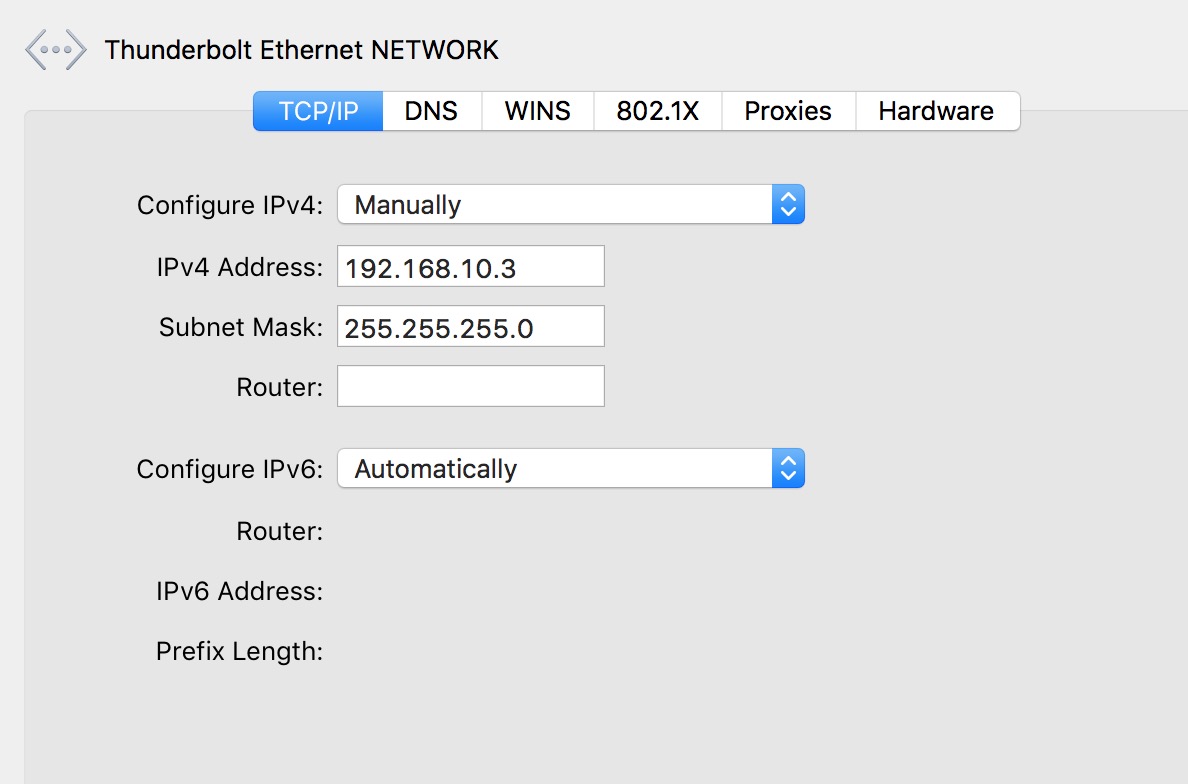Click the Configure IPv6 label
This screenshot has width=1188, height=784.
click(230, 469)
